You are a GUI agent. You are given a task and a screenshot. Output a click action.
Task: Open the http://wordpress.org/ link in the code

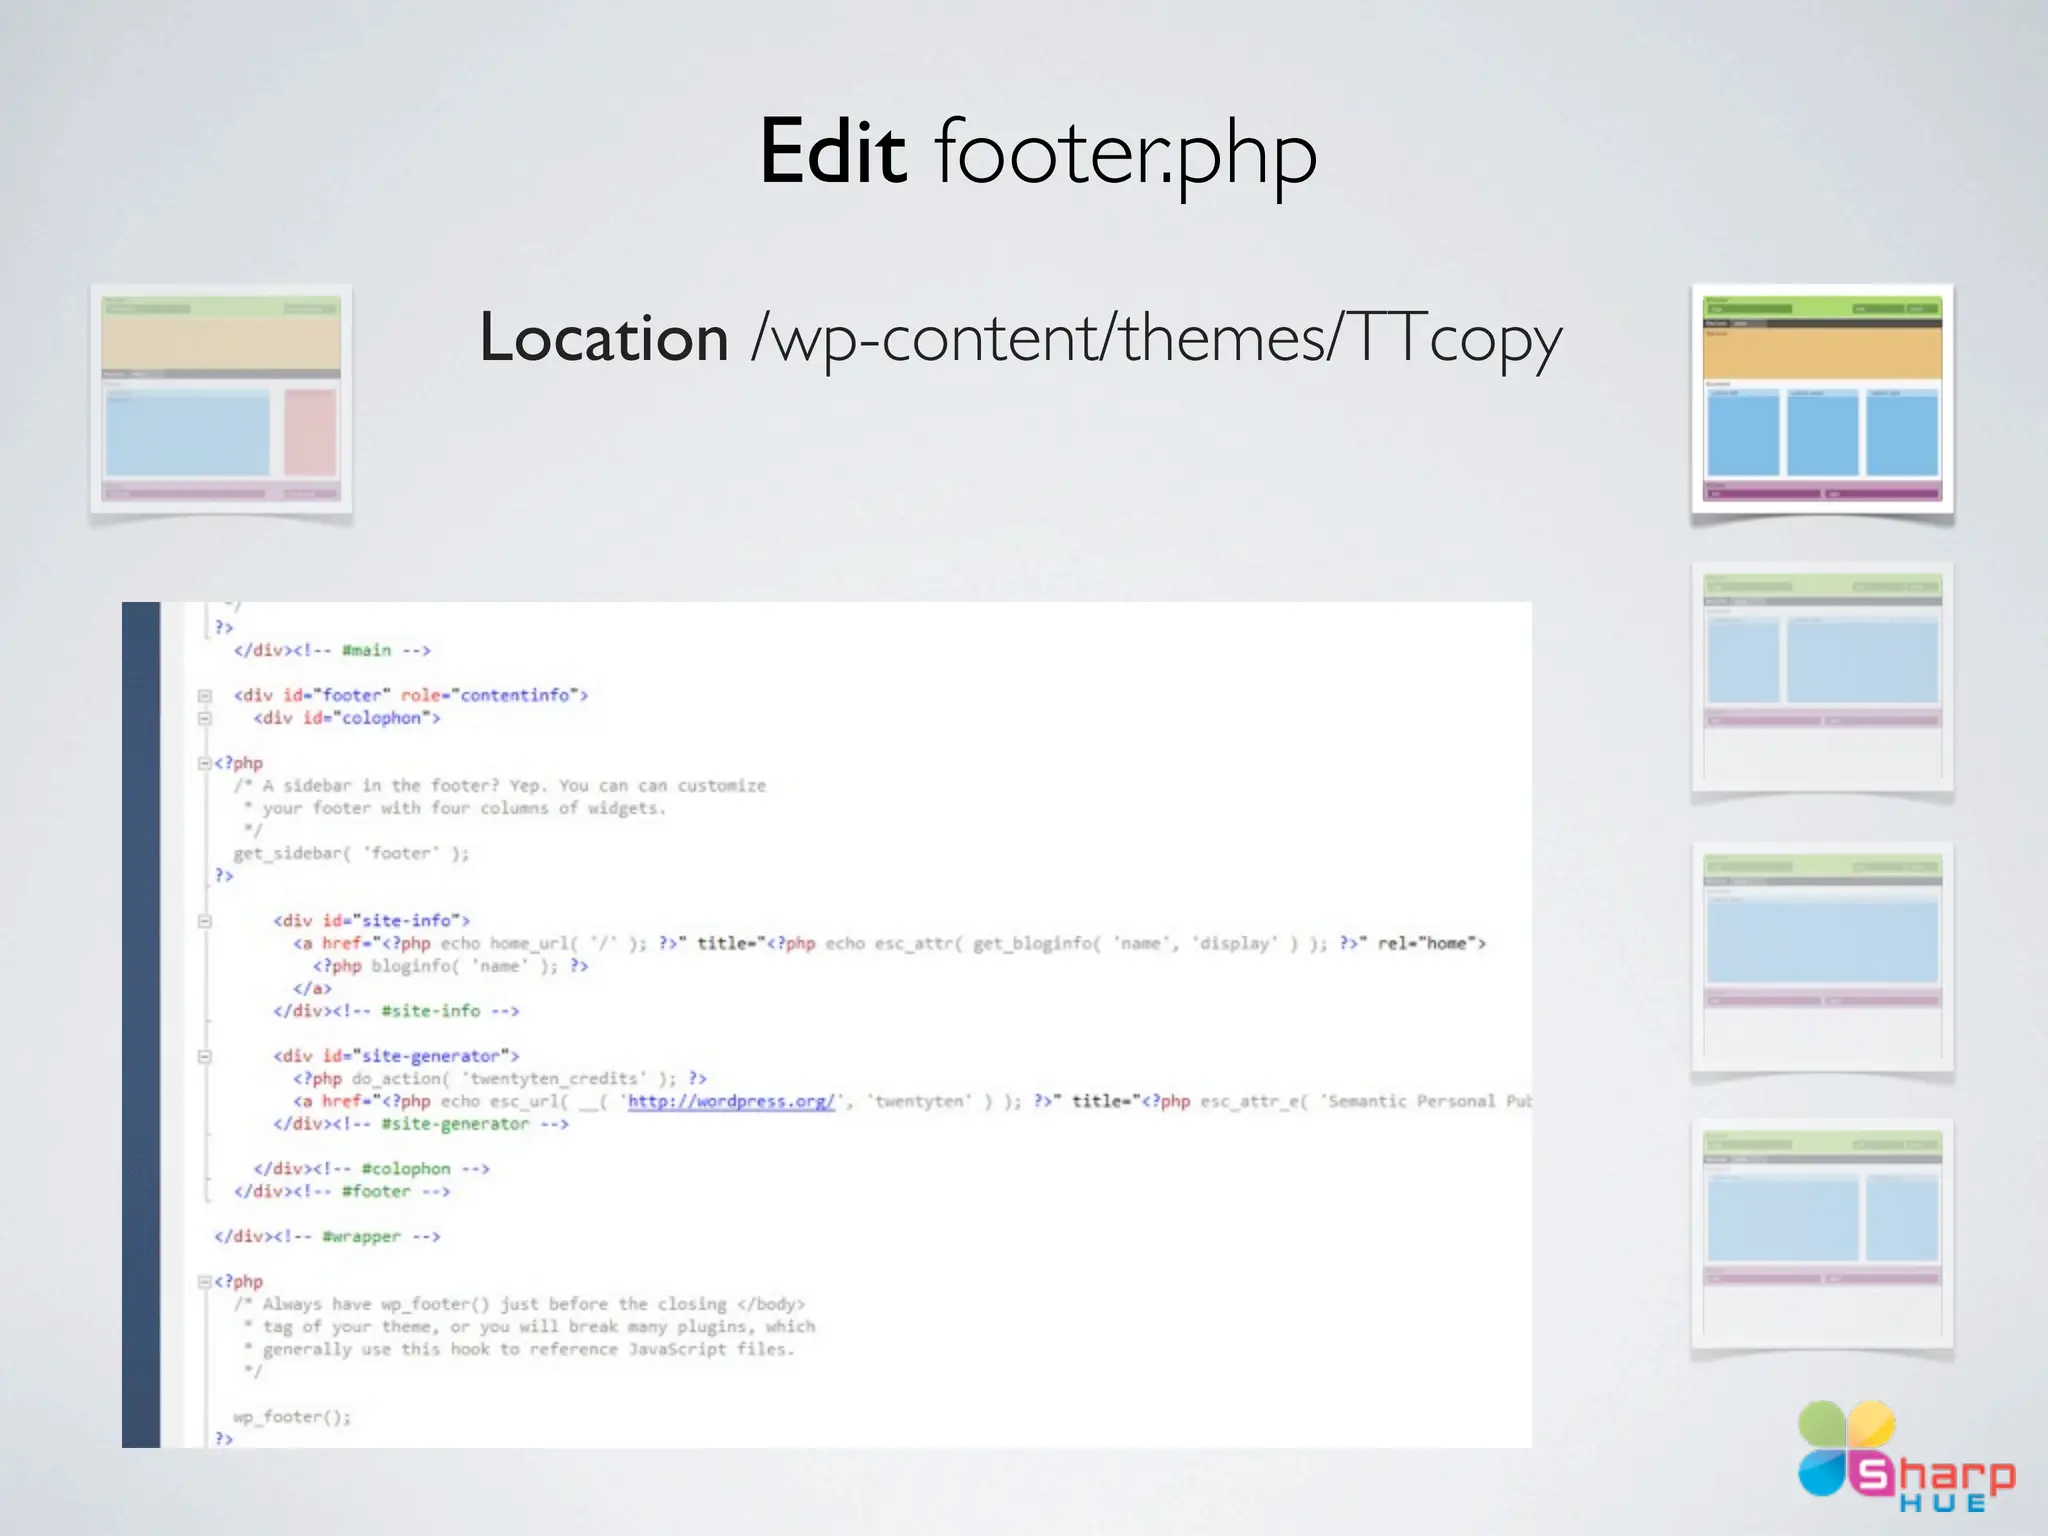[x=731, y=1101]
